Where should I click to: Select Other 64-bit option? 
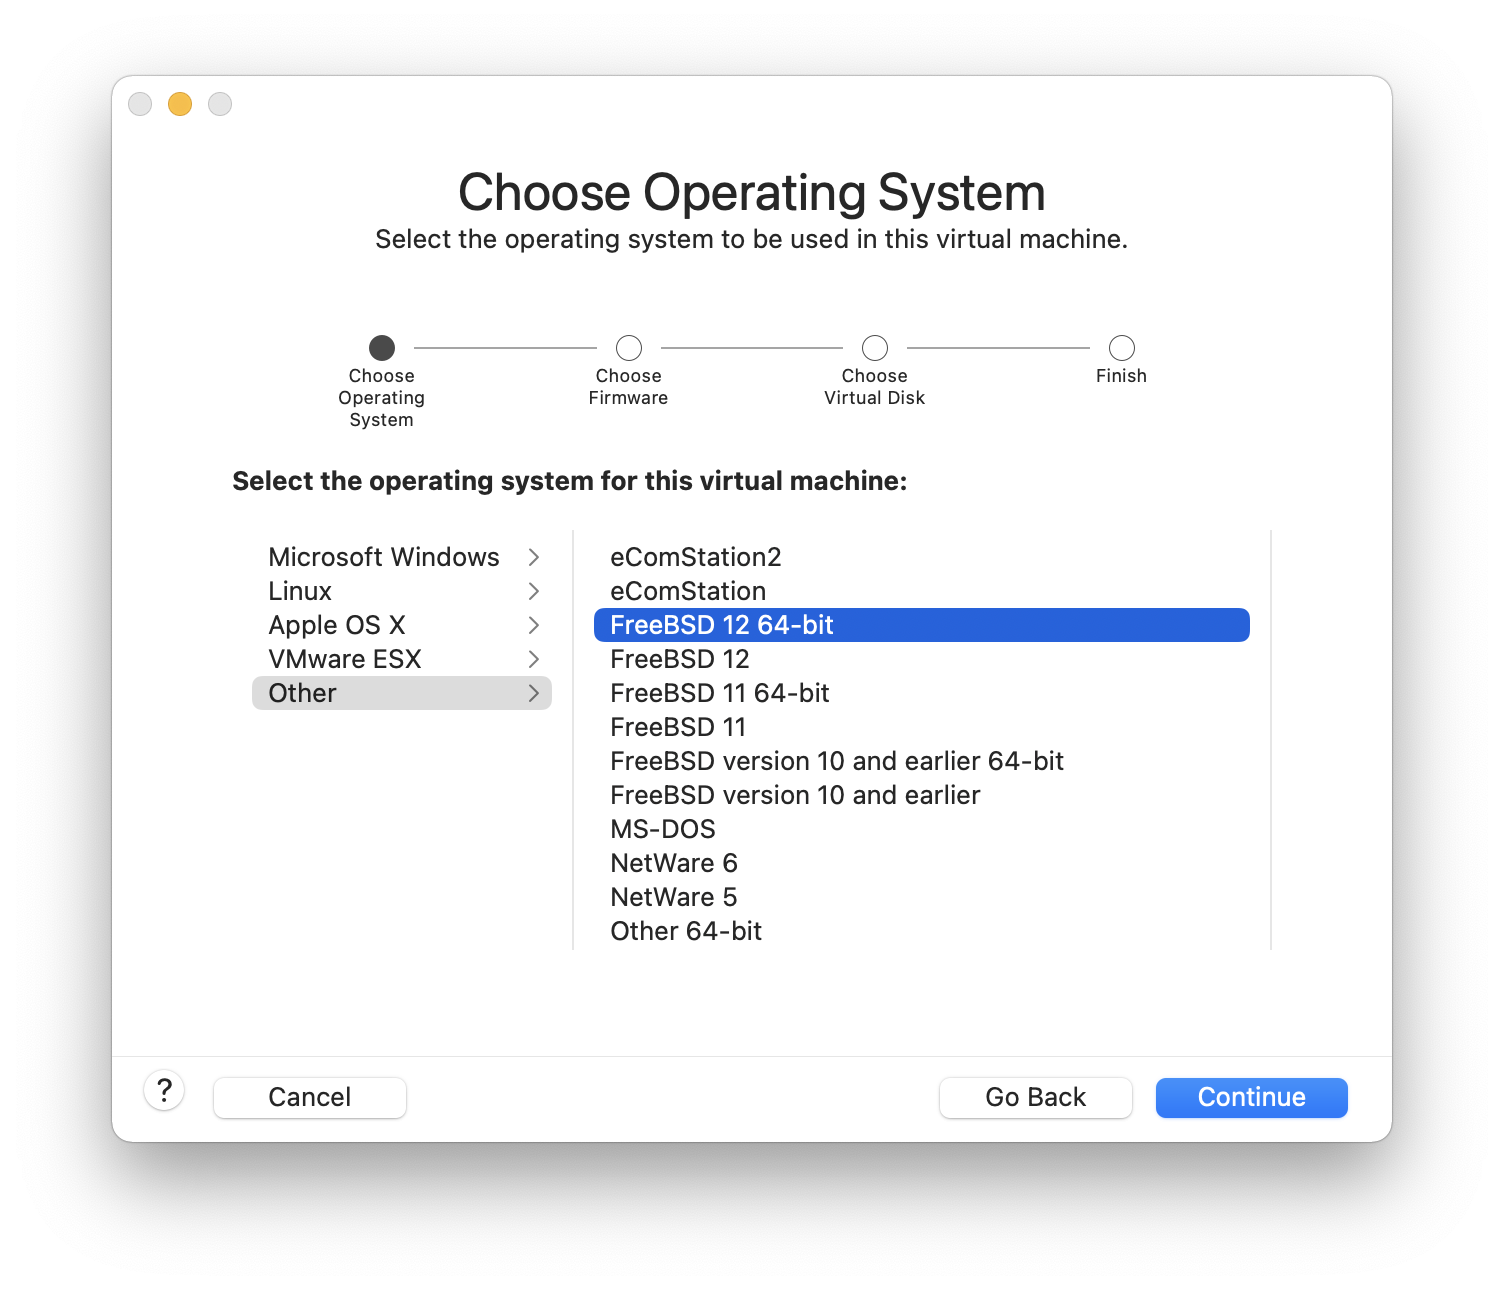point(685,931)
